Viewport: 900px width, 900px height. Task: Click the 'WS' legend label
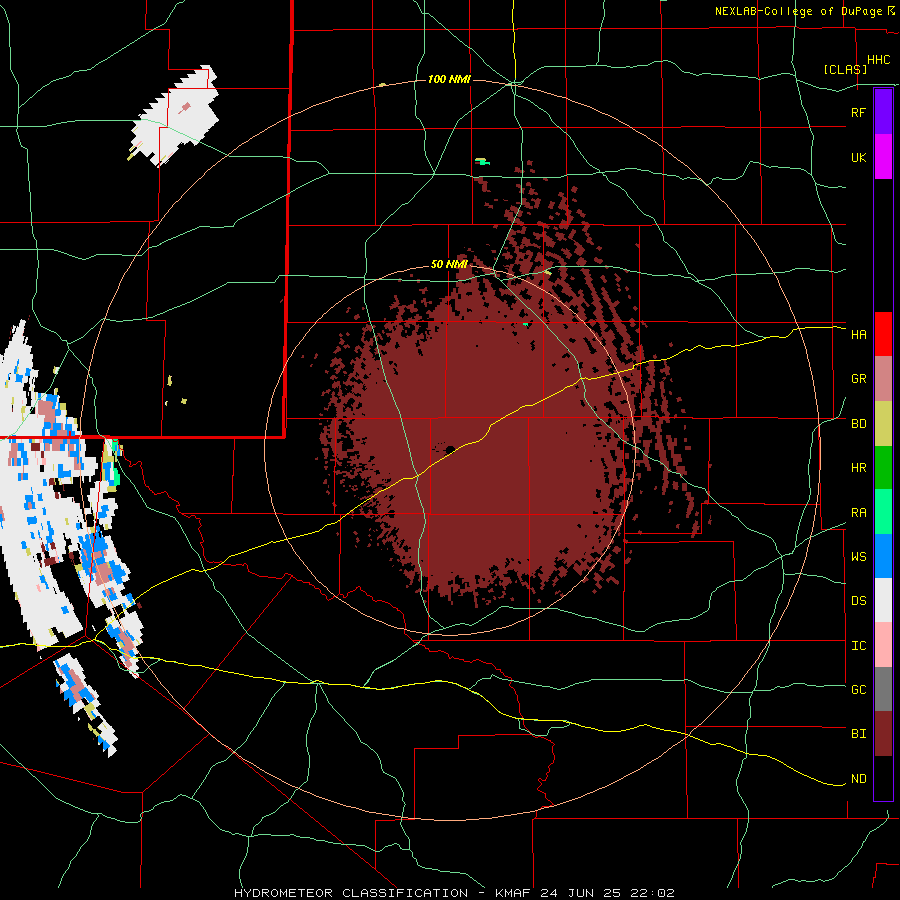[x=858, y=557]
